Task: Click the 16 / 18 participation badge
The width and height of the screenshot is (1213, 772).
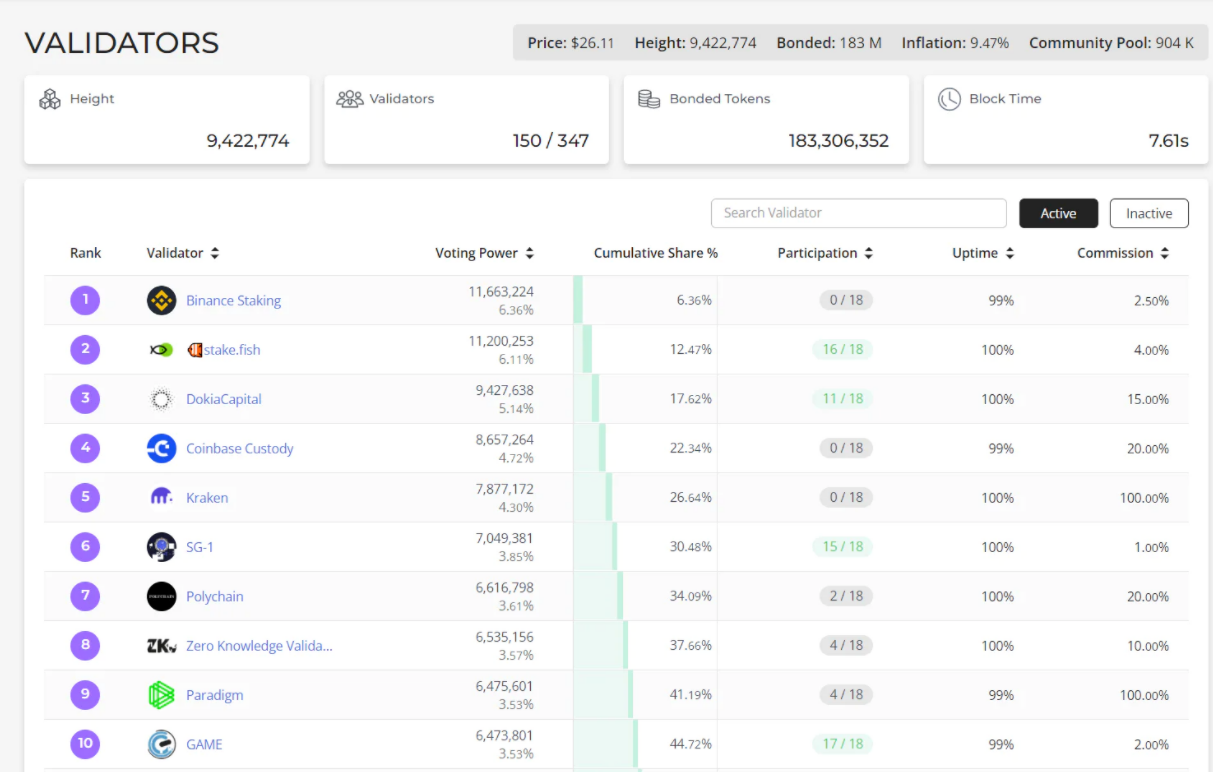Action: coord(842,350)
